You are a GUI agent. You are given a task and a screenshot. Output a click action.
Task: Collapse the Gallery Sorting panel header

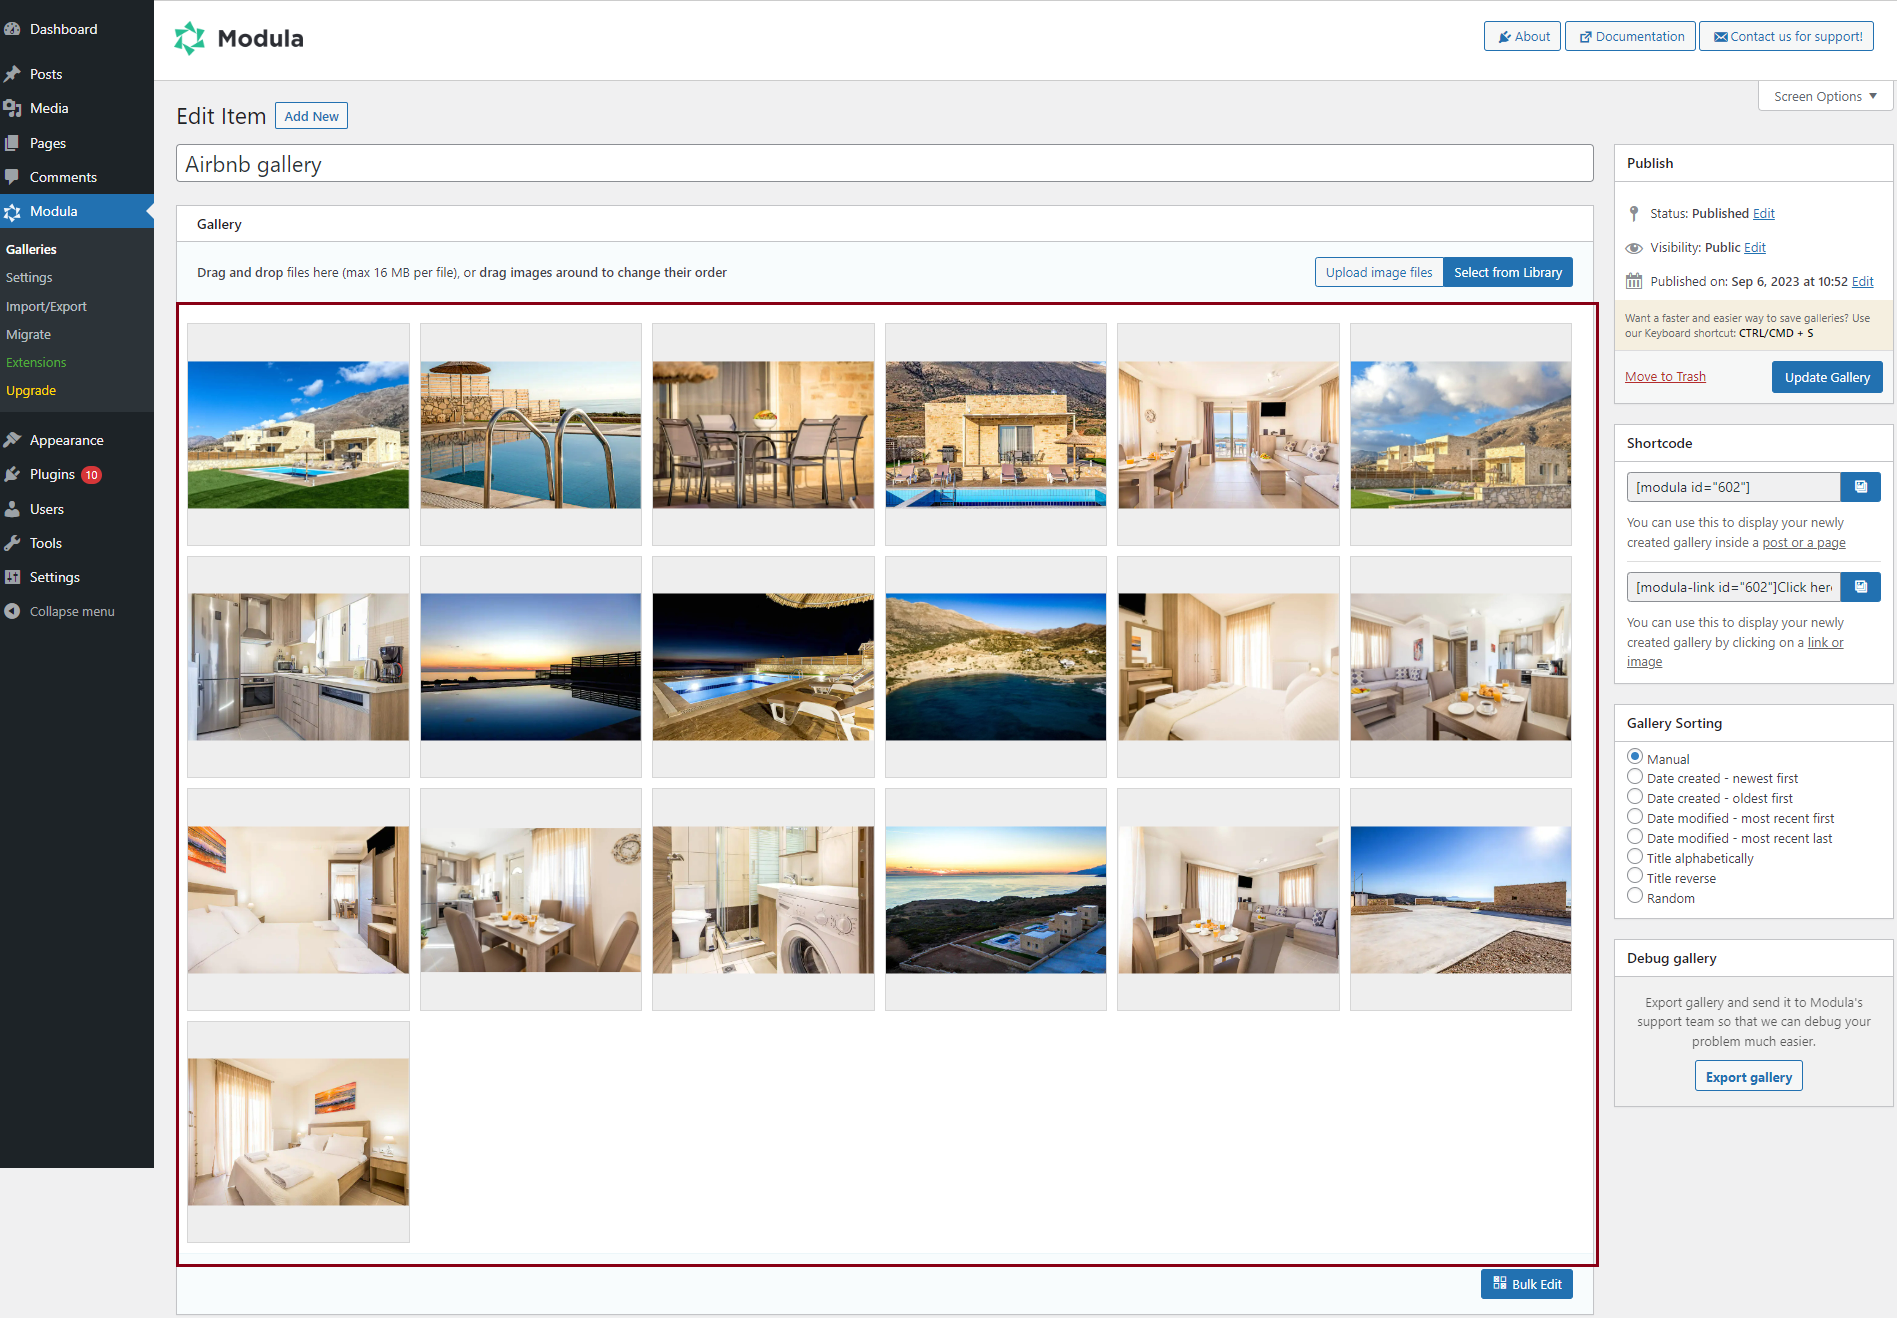(x=1754, y=723)
